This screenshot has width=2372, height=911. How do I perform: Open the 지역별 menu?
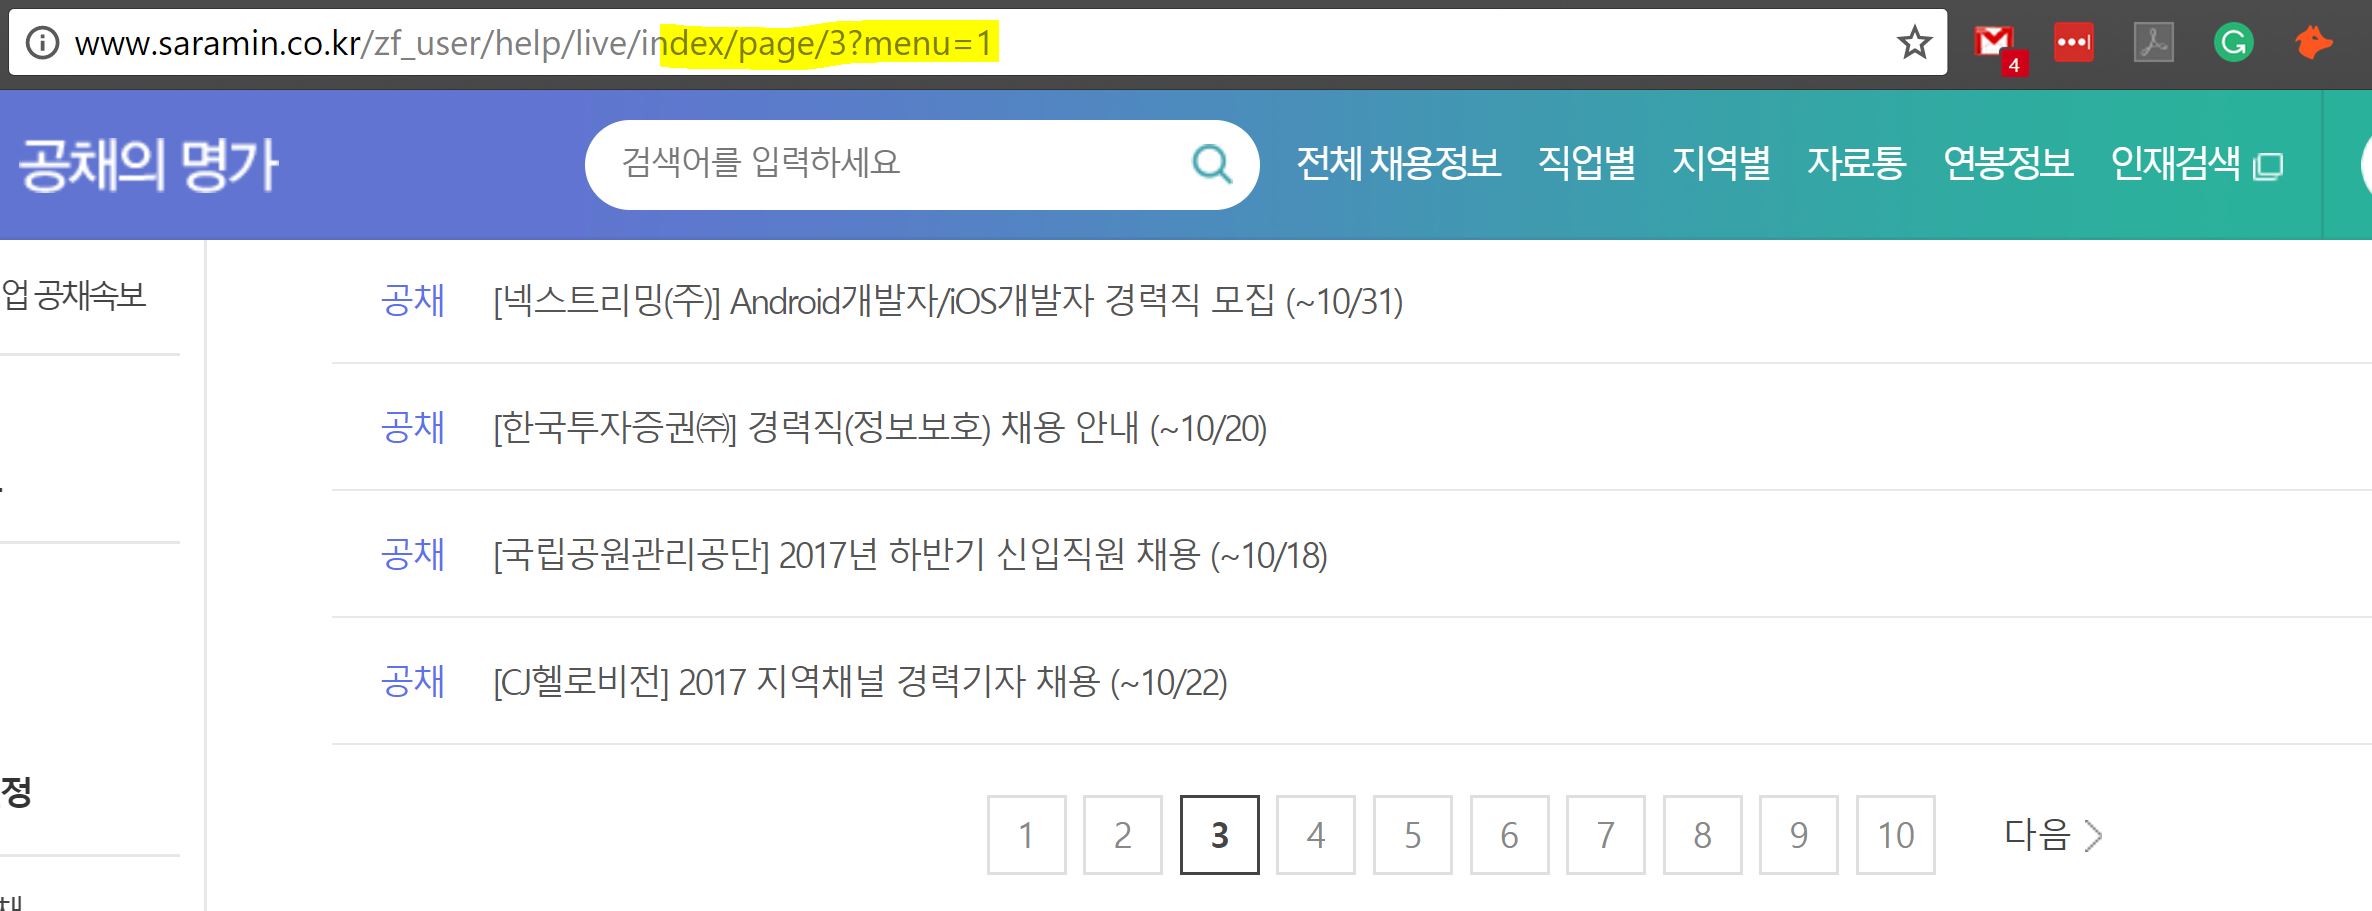[x=1721, y=163]
